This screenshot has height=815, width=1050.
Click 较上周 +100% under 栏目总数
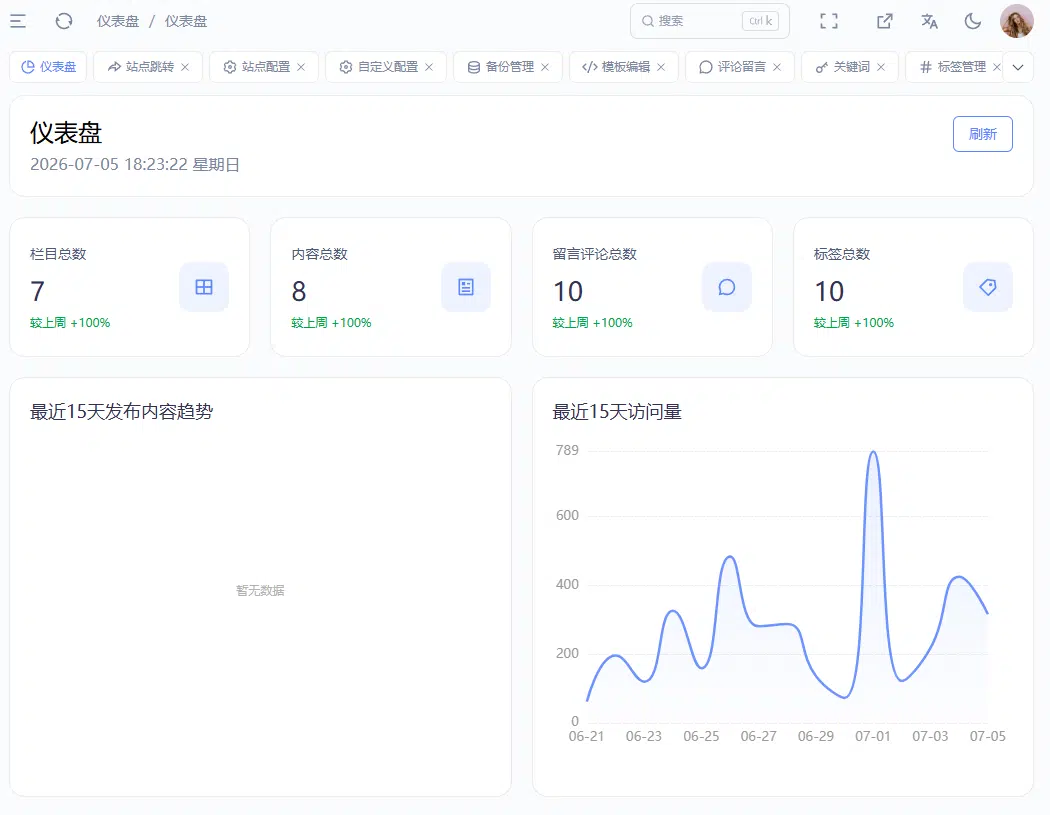[x=70, y=323]
